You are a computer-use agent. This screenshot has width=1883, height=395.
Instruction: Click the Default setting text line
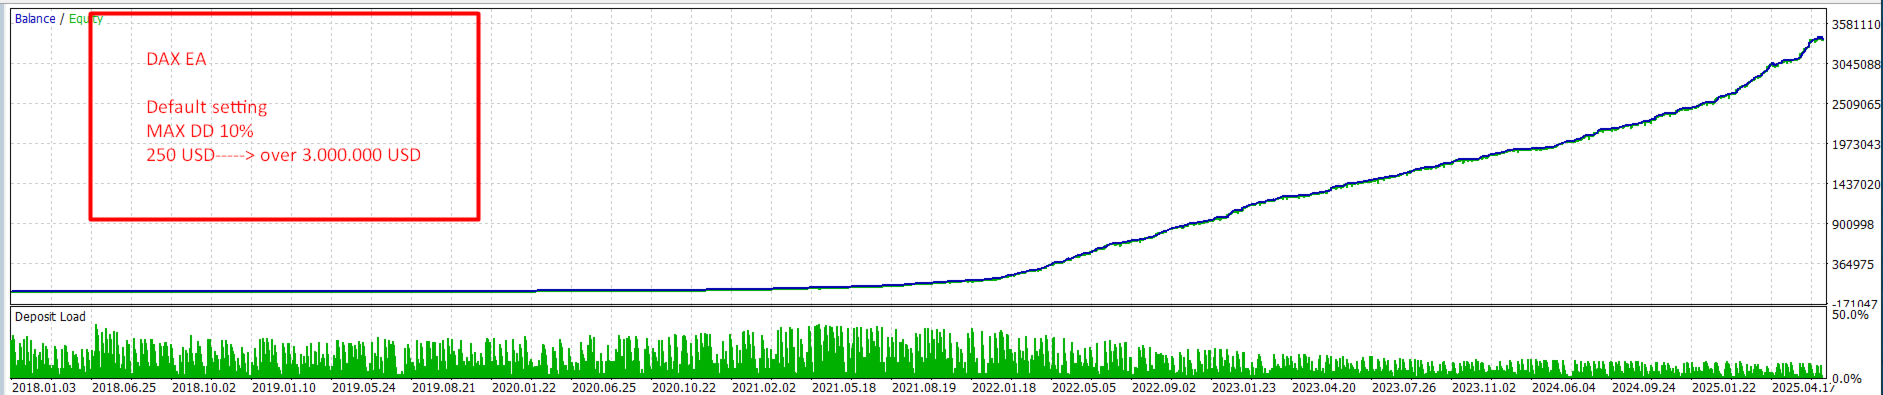tap(207, 107)
